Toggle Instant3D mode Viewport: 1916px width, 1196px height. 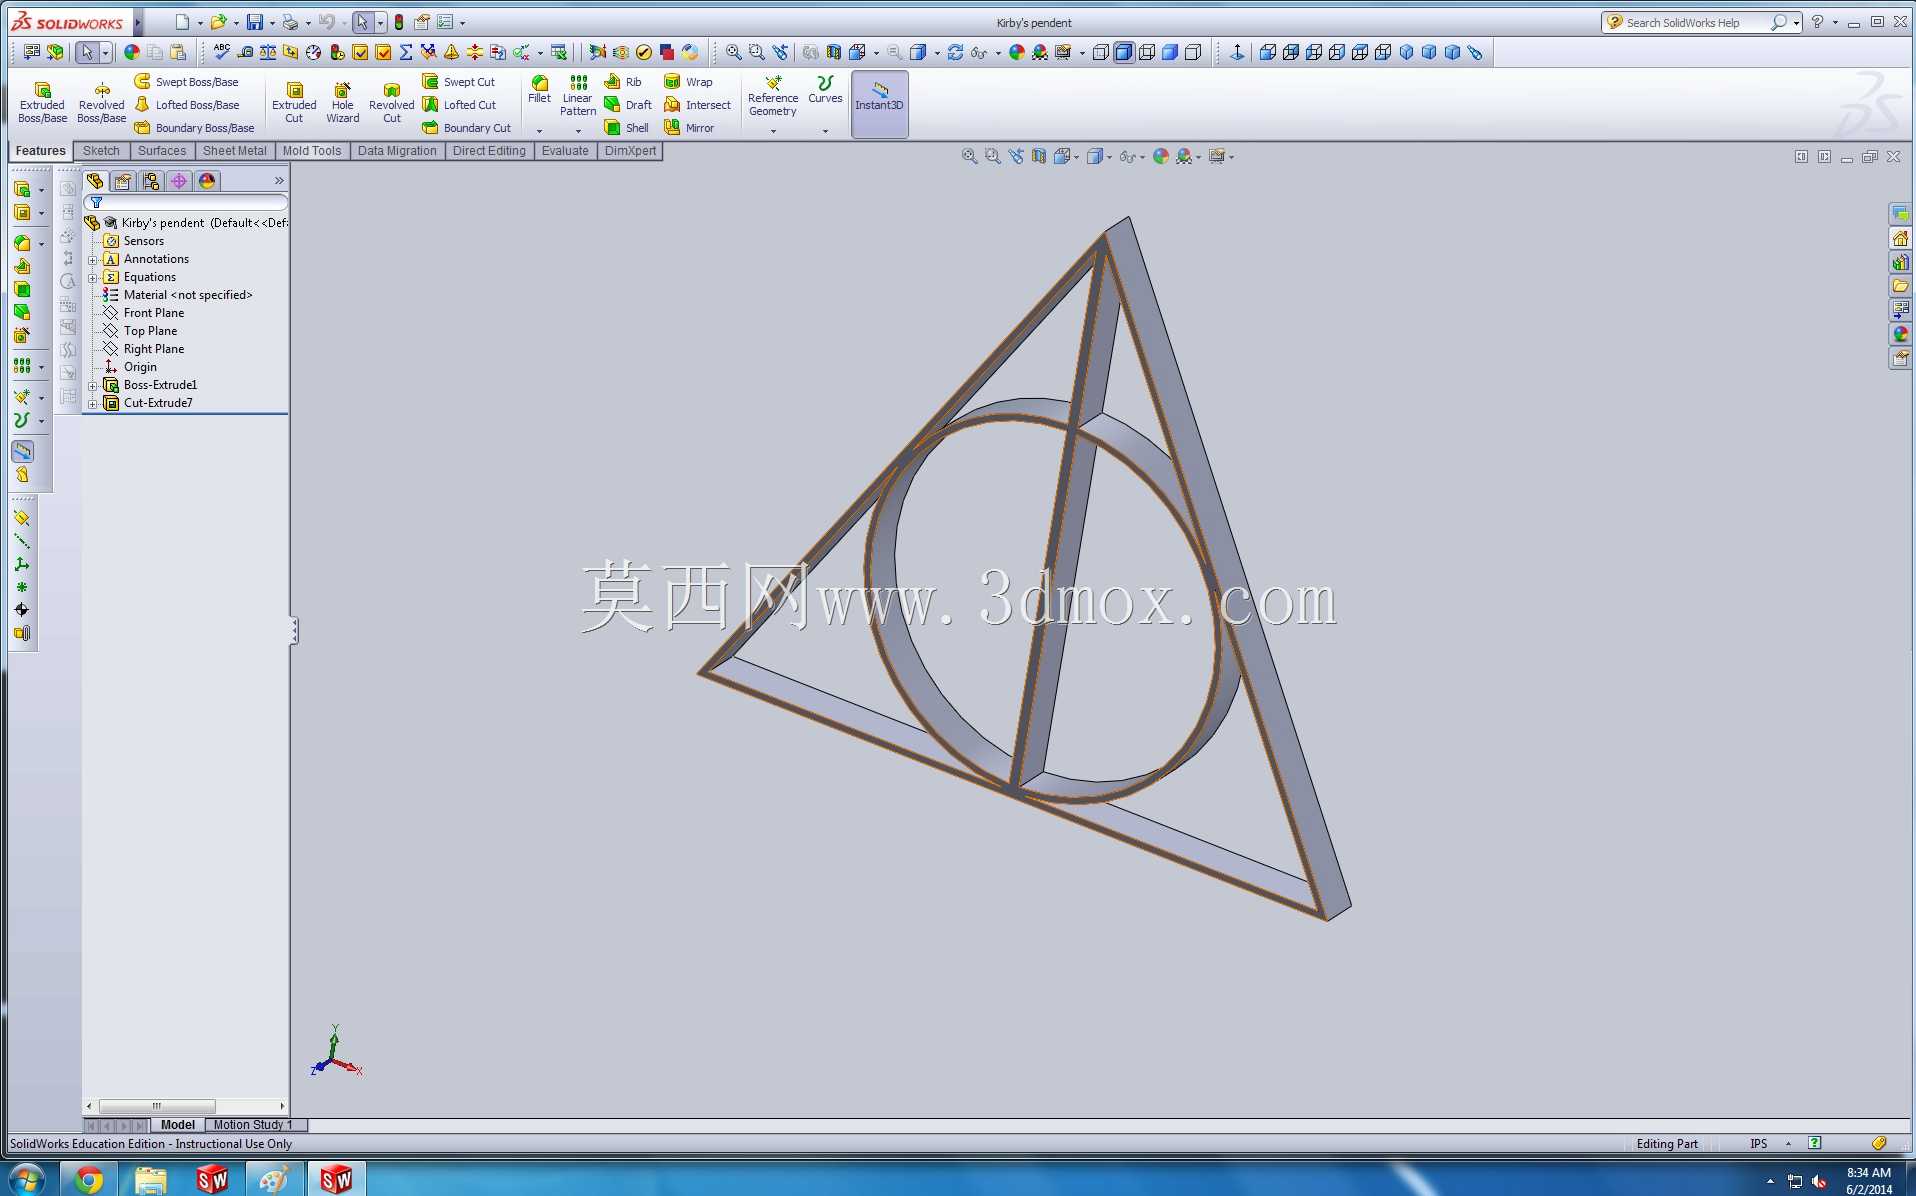tap(879, 103)
